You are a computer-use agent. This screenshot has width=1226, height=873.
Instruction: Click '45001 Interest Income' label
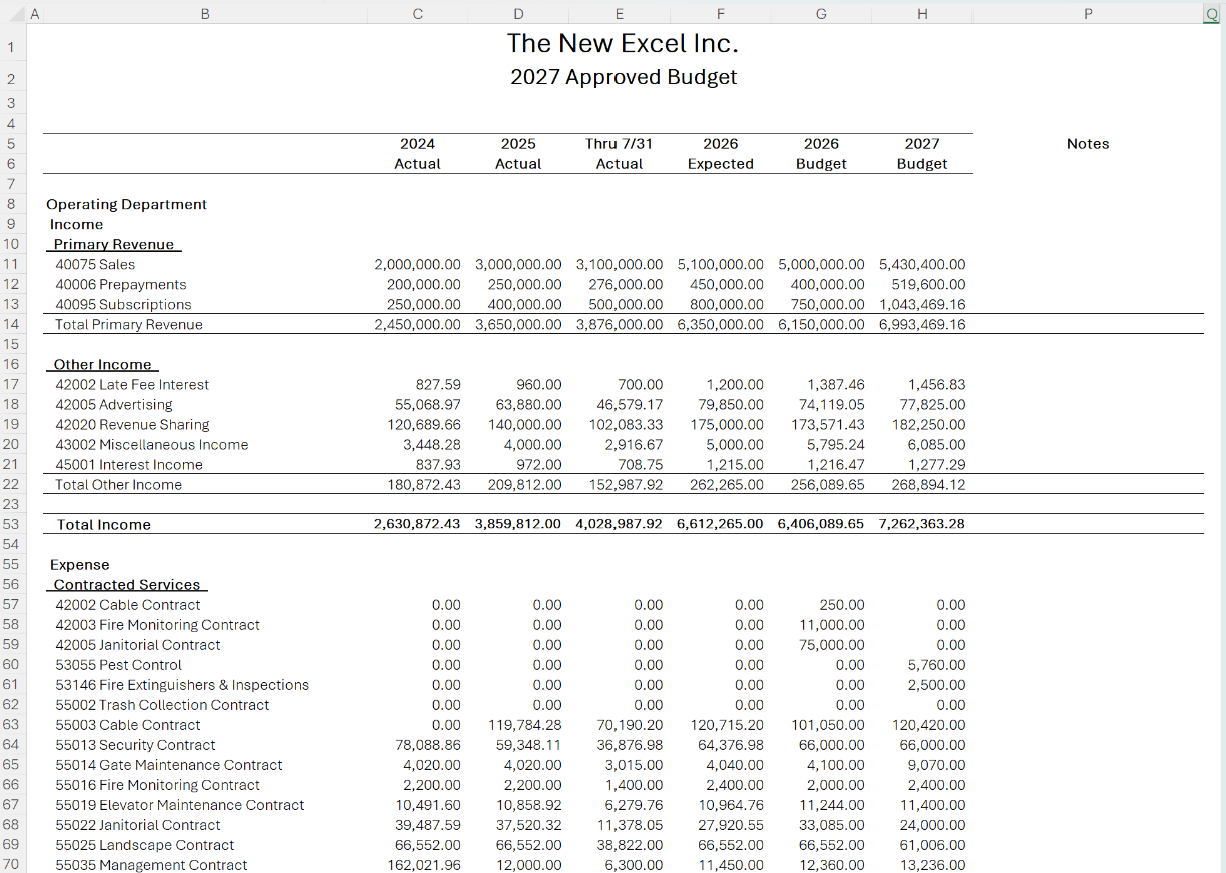click(129, 464)
